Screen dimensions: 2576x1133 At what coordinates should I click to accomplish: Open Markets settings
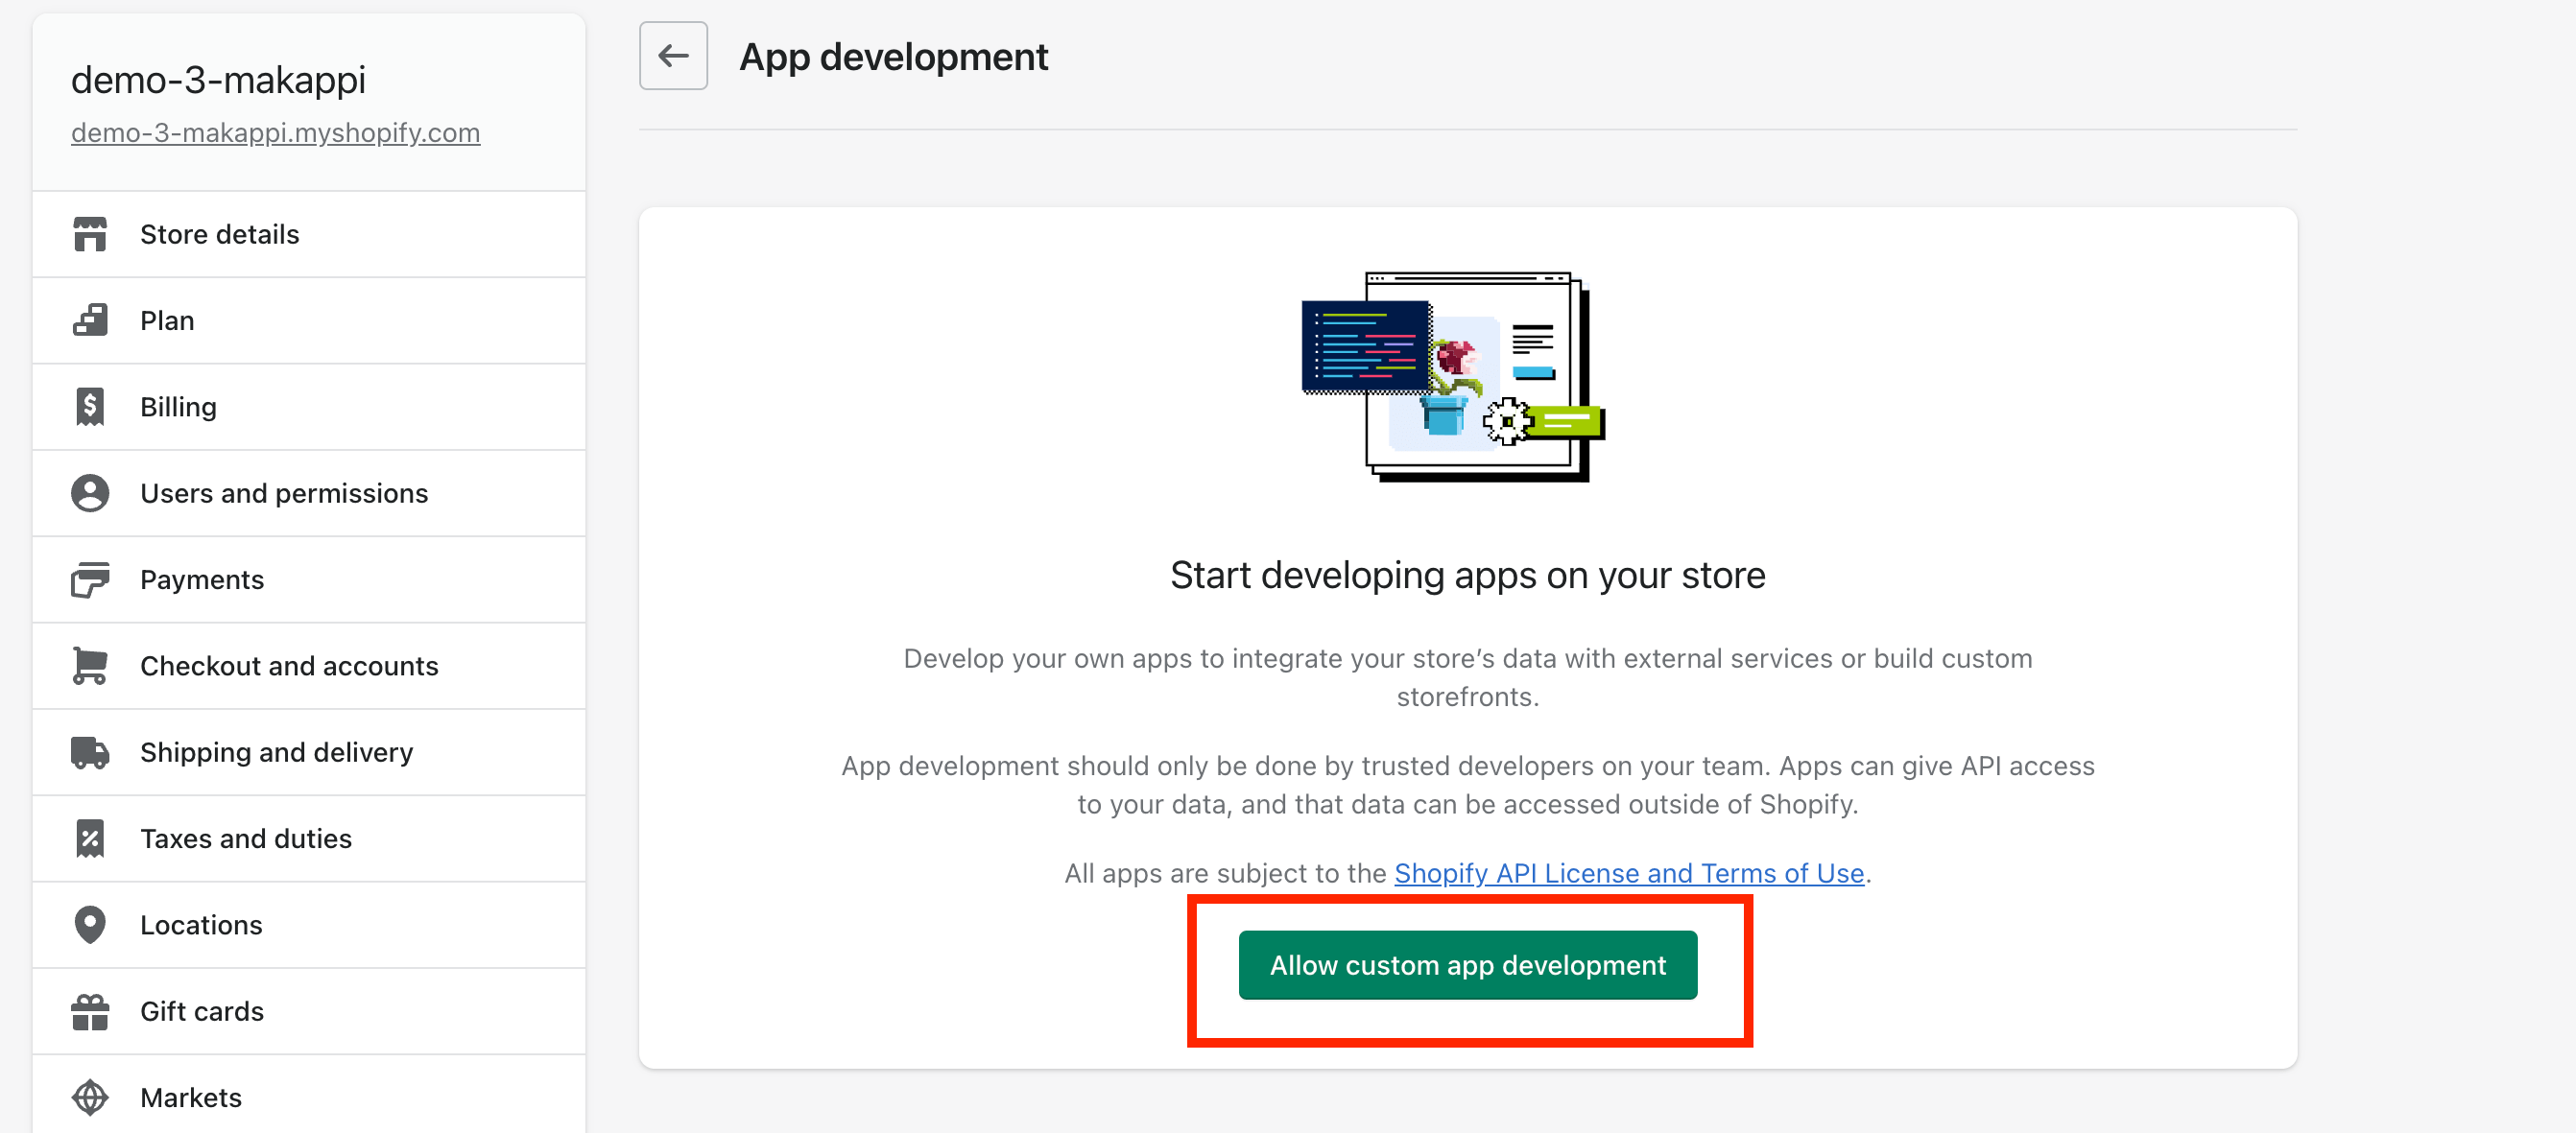coord(309,1097)
